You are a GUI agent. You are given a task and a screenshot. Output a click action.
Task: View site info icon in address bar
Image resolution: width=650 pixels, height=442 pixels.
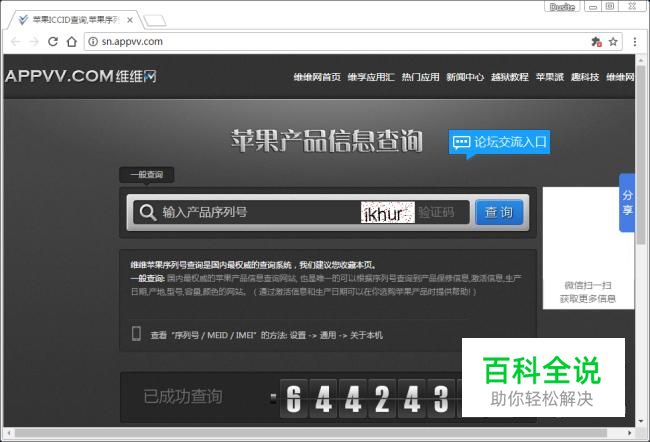[93, 41]
